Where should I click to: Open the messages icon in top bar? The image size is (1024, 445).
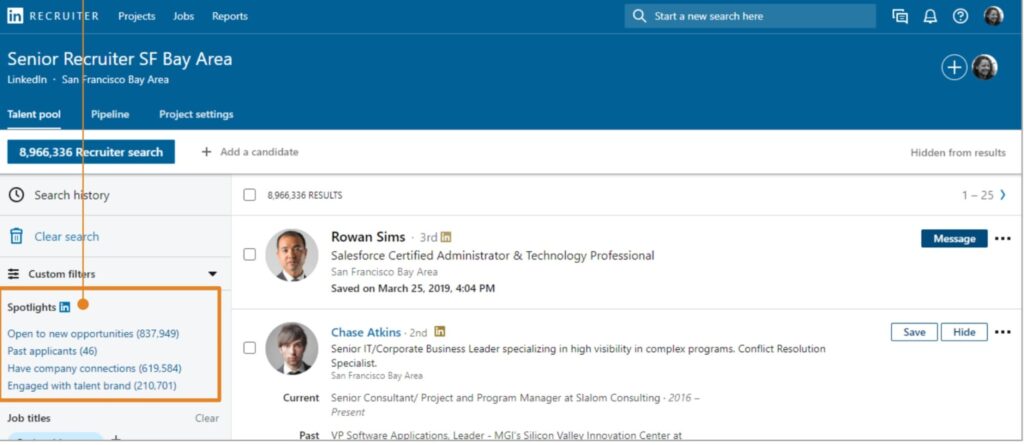900,16
